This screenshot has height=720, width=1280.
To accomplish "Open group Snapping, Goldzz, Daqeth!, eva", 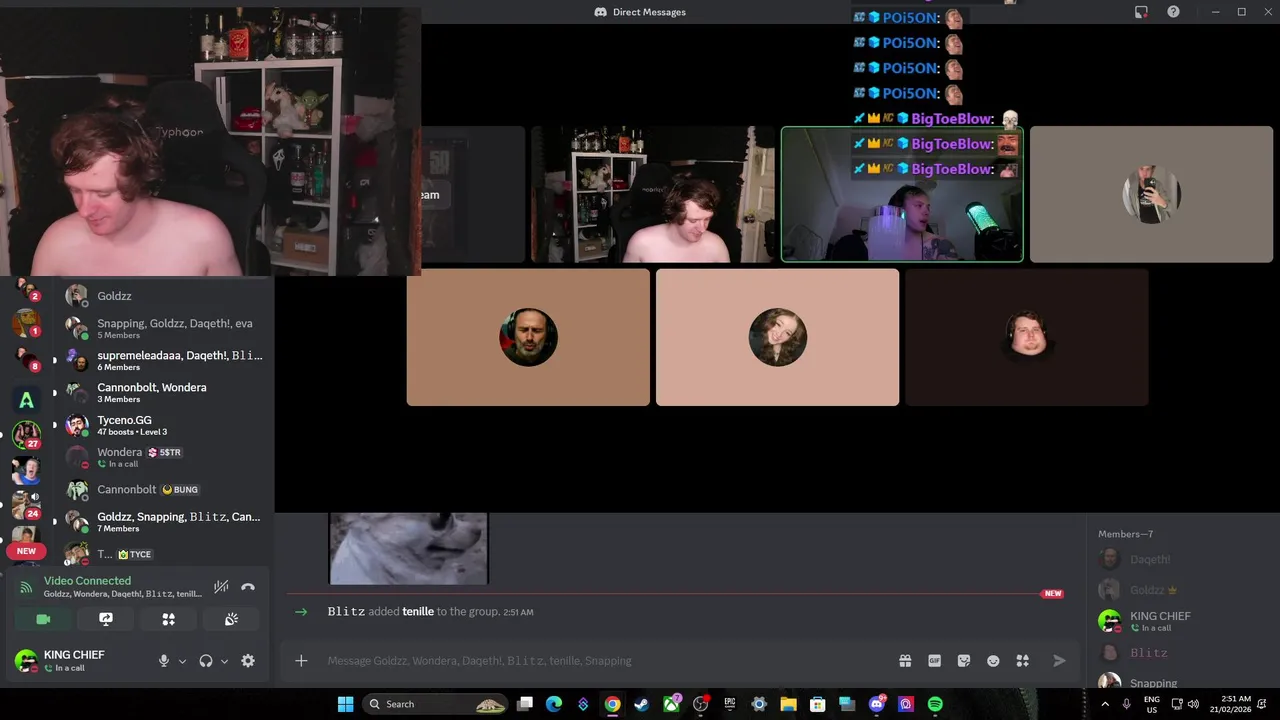I will 165,328.
